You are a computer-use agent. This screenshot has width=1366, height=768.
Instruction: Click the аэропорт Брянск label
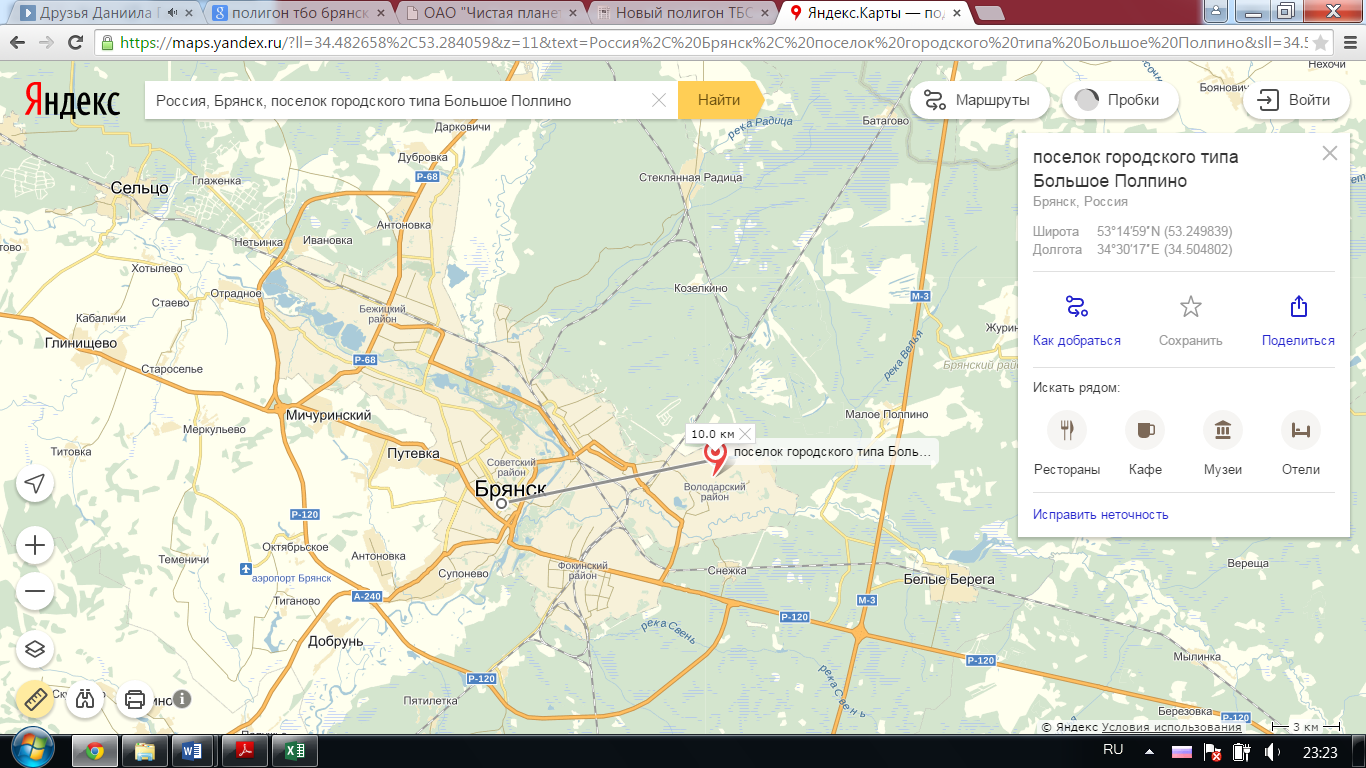(x=292, y=579)
